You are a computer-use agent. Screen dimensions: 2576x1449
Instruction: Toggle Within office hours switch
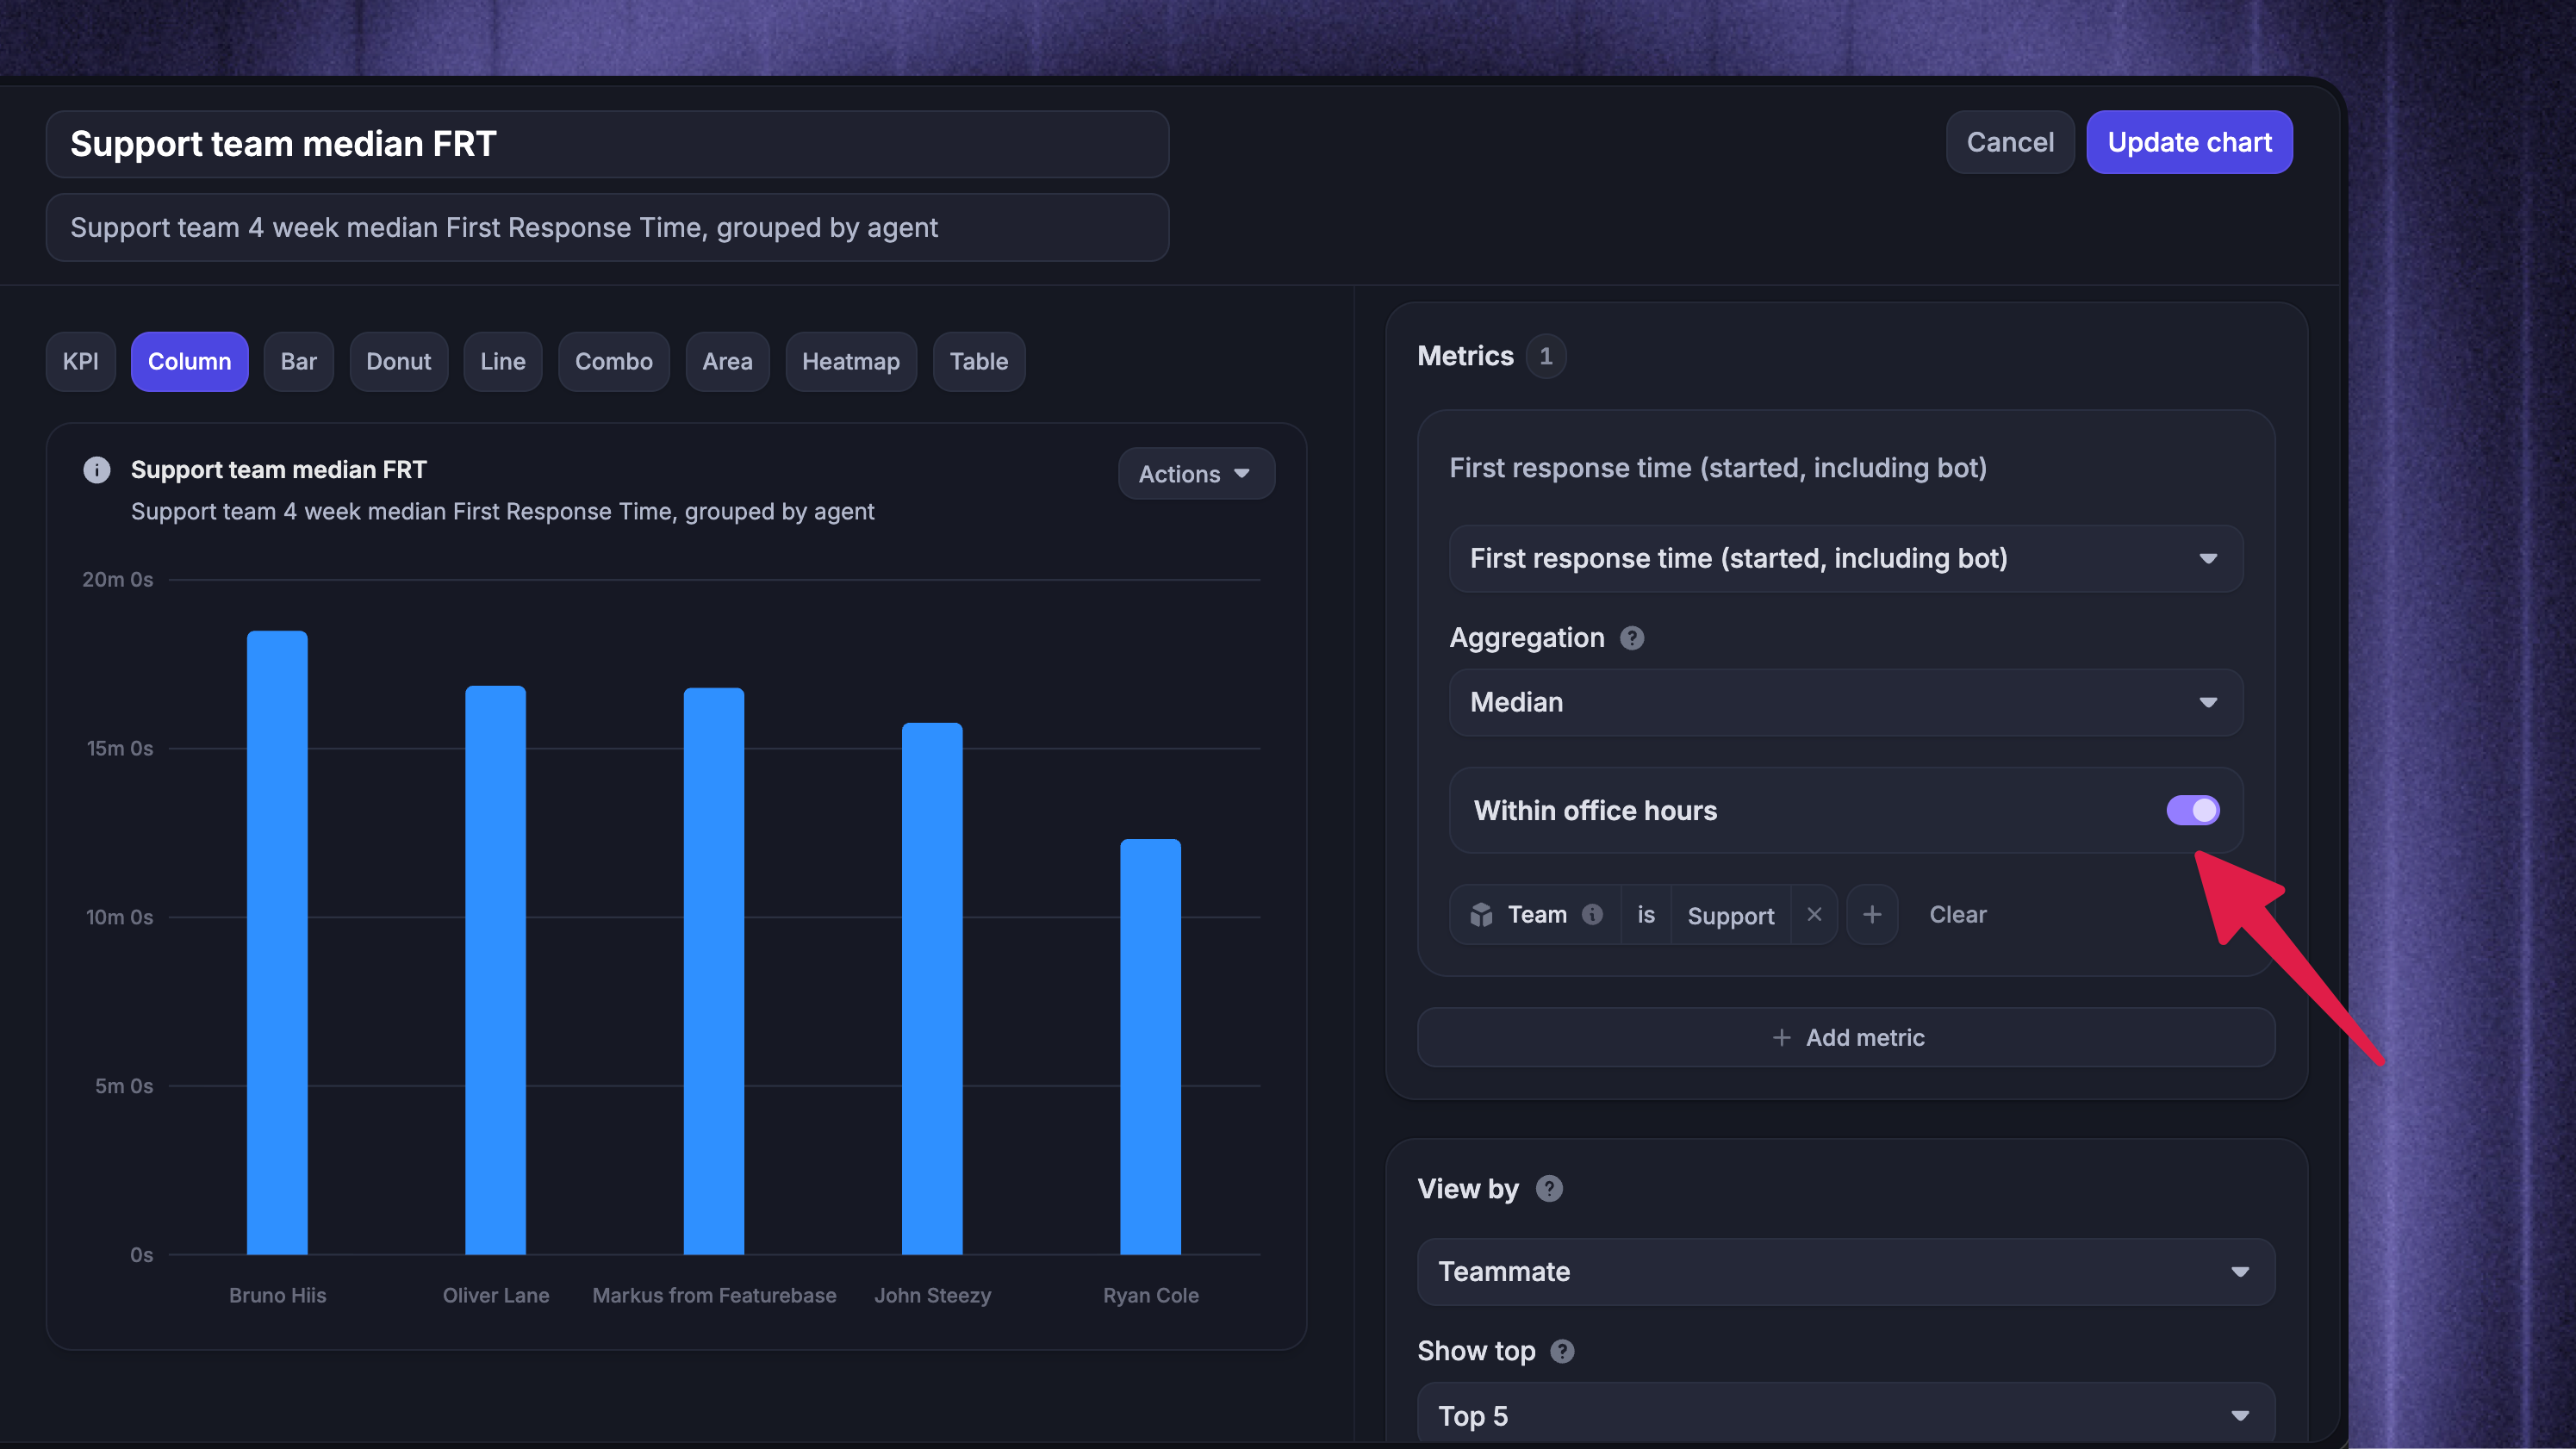2193,810
